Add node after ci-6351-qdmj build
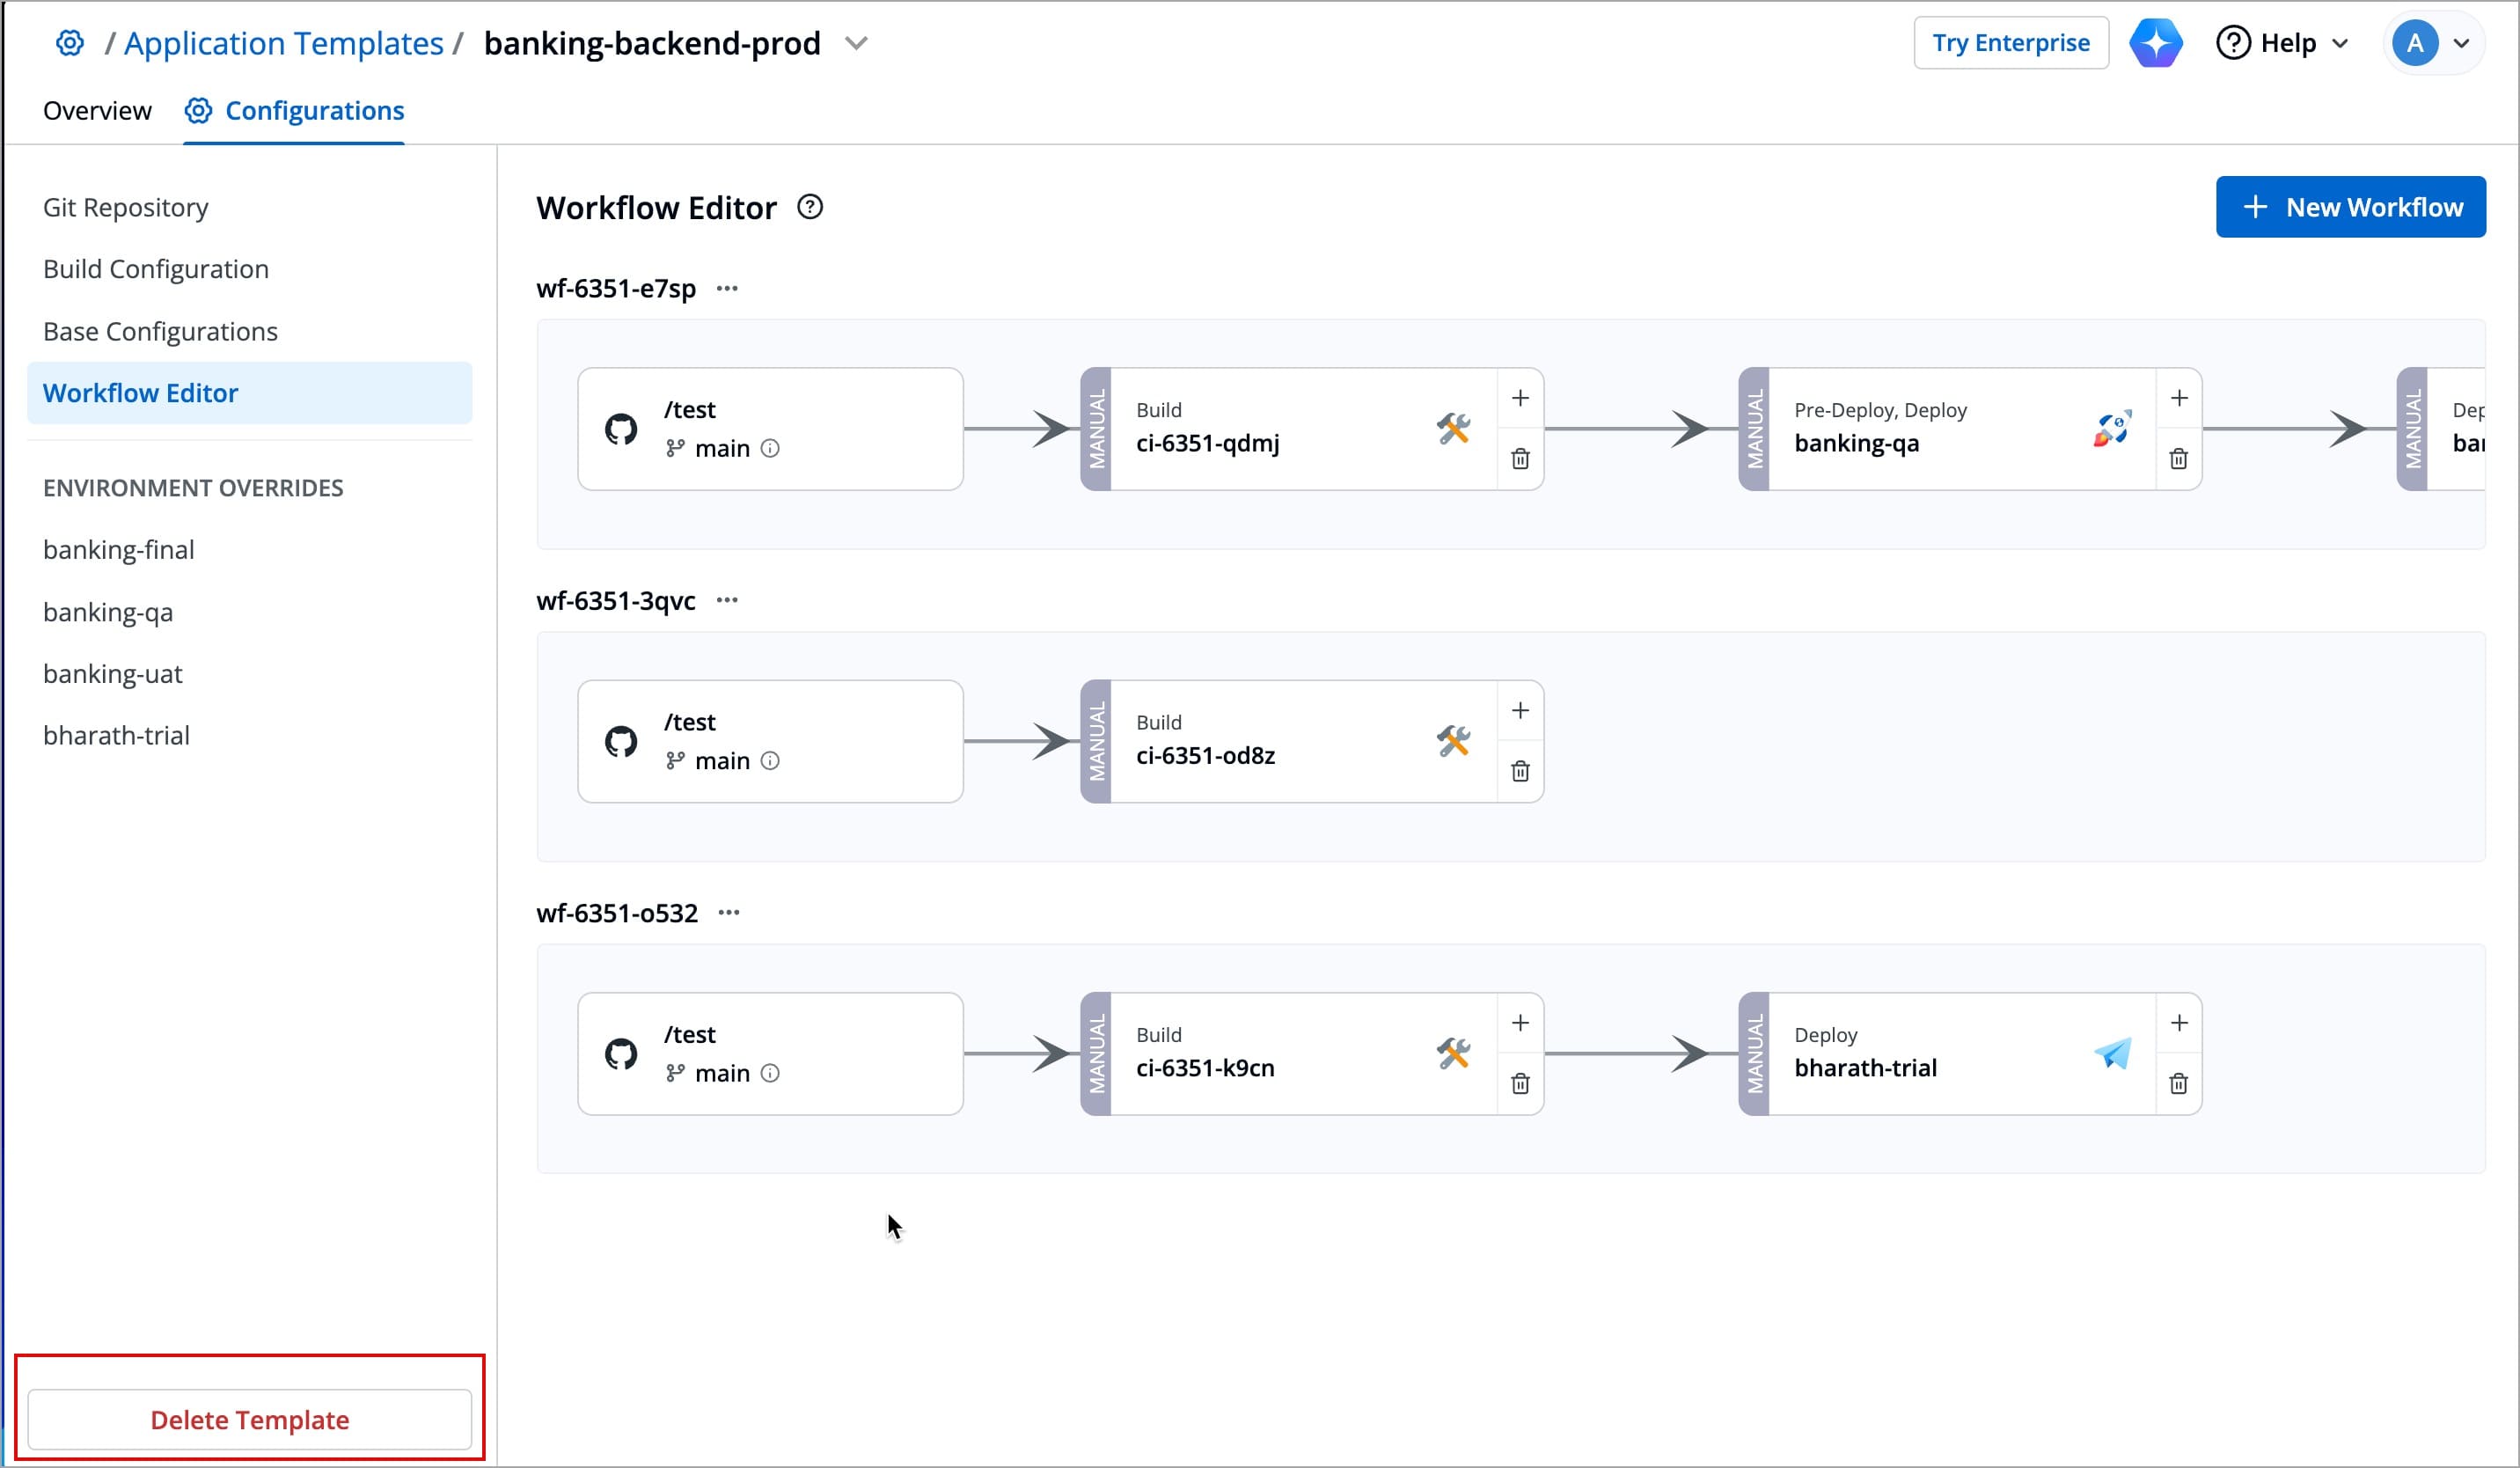 (1520, 398)
